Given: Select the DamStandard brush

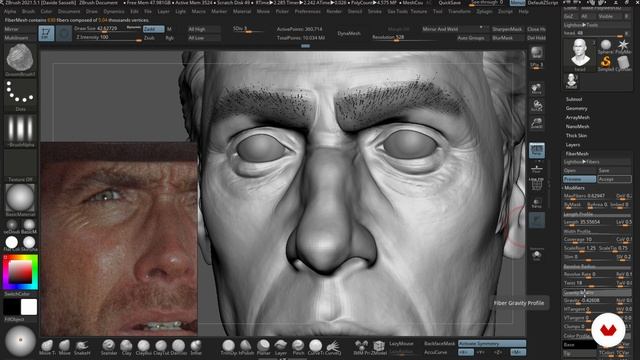Looking at the screenshot, I should (x=178, y=347).
